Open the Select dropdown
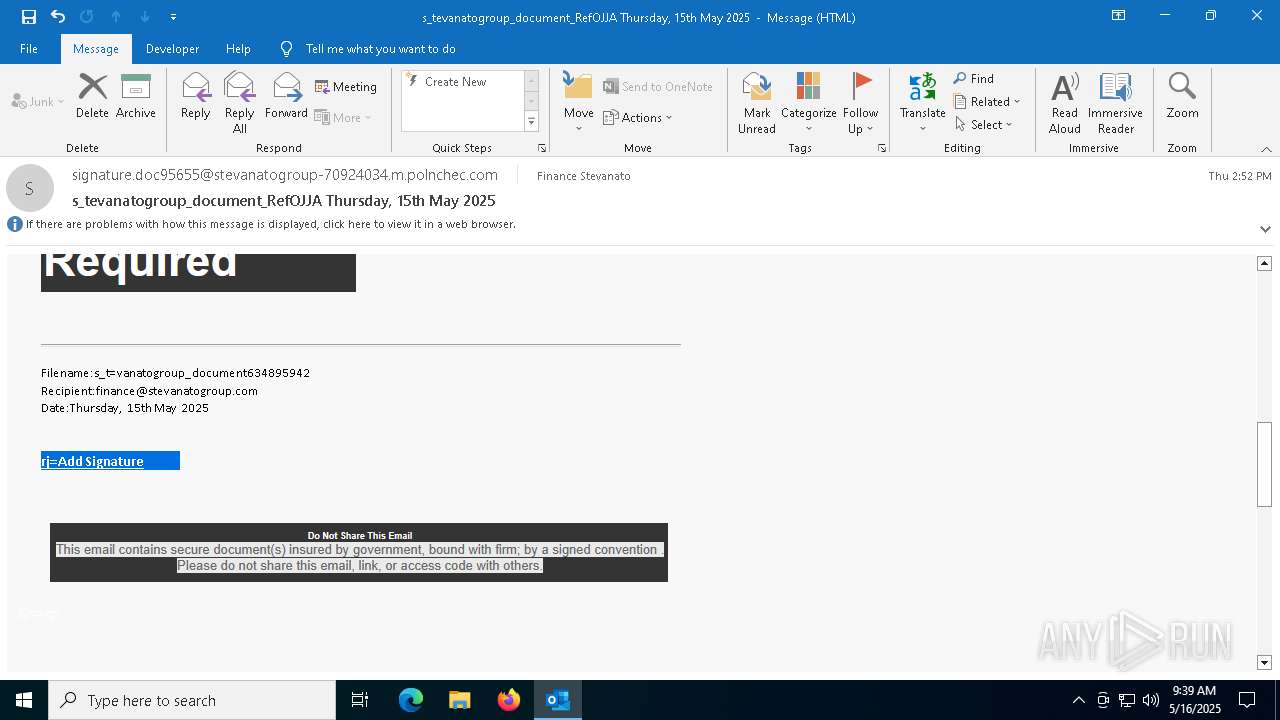This screenshot has width=1280, height=720. click(984, 125)
